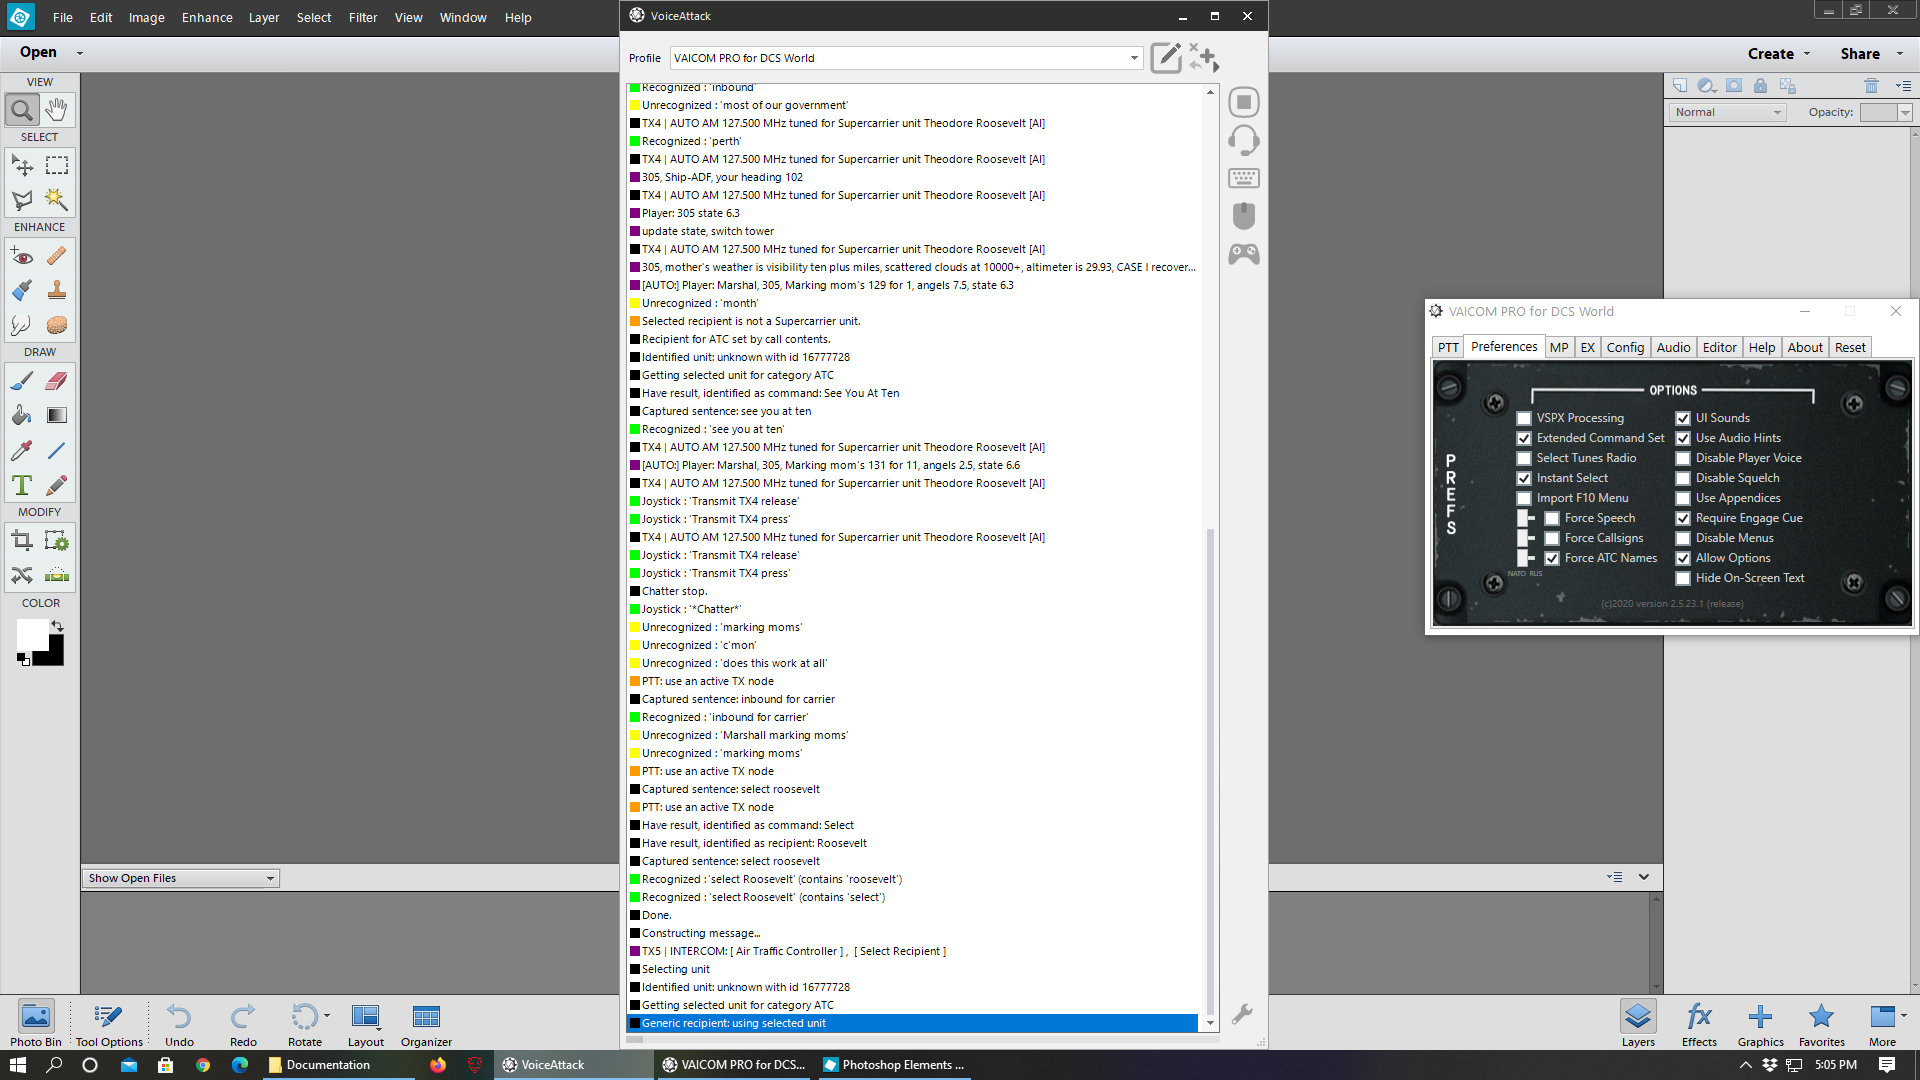Toggle VoiceAttack keyboard shortcuts icon
The height and width of the screenshot is (1080, 1920).
1244,178
